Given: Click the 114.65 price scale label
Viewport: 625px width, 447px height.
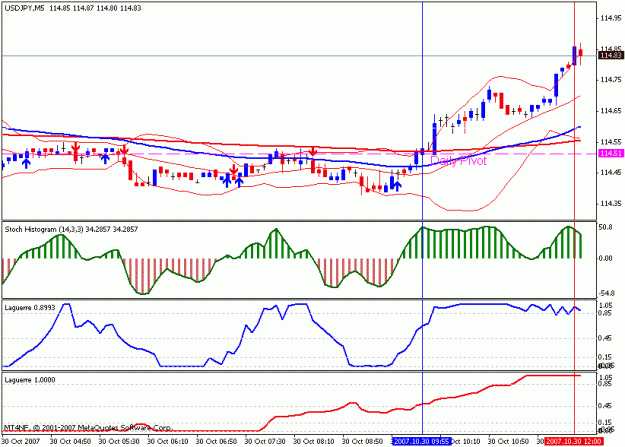Looking at the screenshot, I should tap(611, 111).
